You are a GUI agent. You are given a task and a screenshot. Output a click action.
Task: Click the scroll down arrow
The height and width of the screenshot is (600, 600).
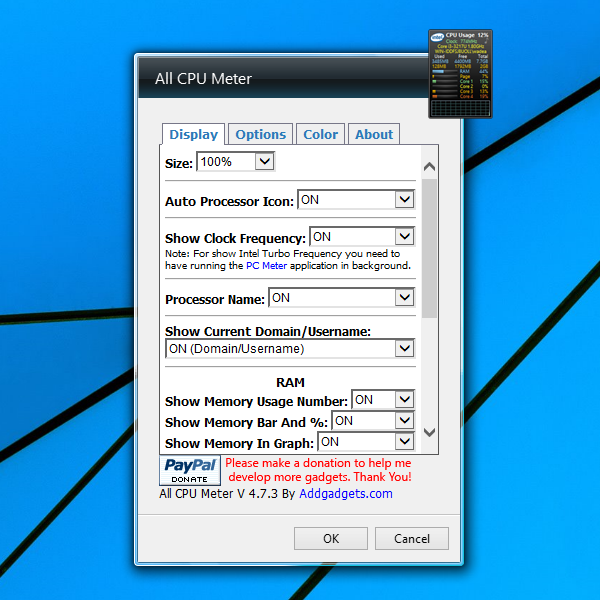[x=429, y=432]
